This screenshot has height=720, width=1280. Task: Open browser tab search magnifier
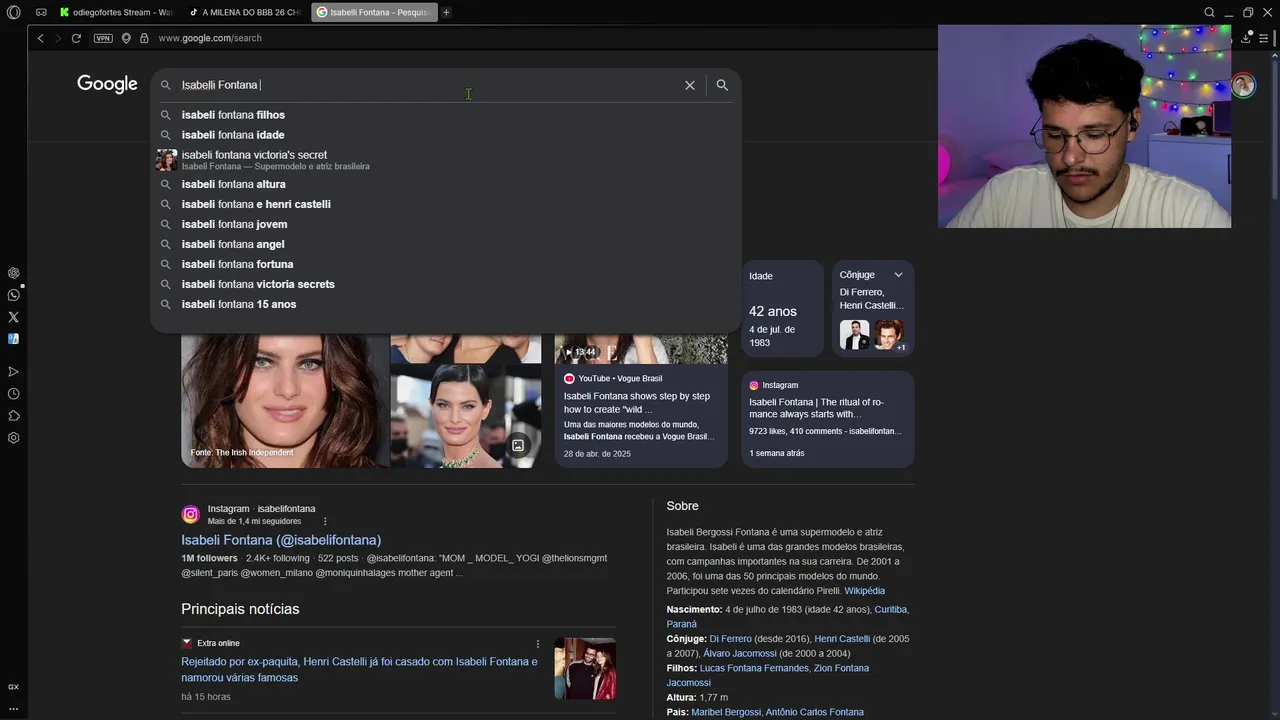[x=1209, y=12]
